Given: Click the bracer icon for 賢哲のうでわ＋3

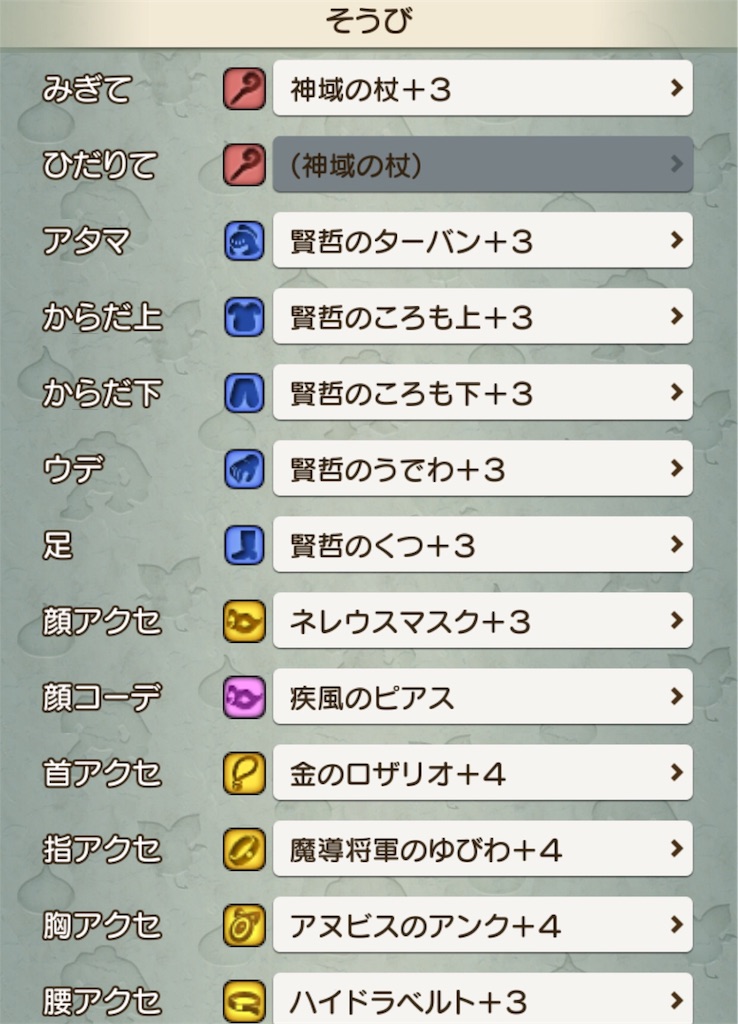Looking at the screenshot, I should click(244, 468).
